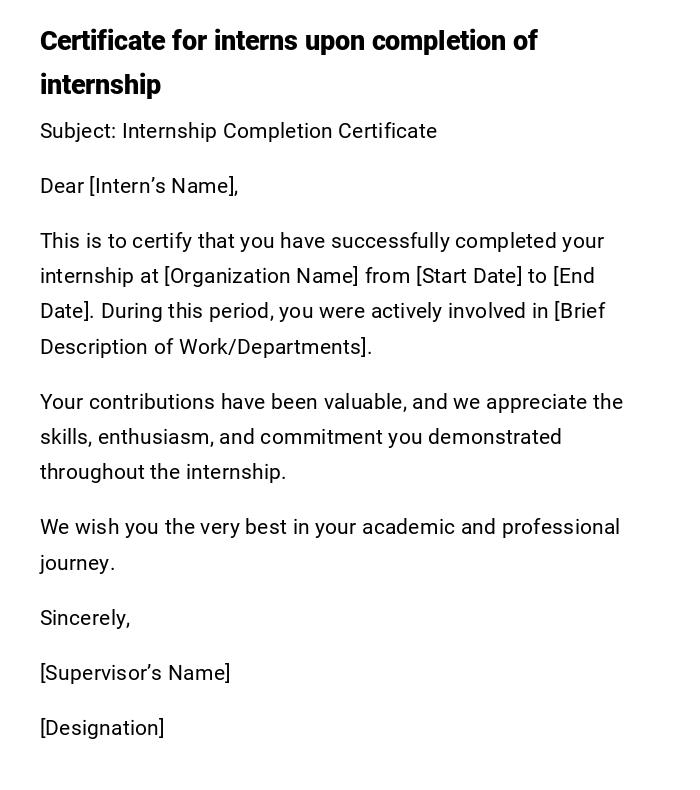Click the word Dear in the greeting
Screen dimensions: 700x790
[62, 186]
